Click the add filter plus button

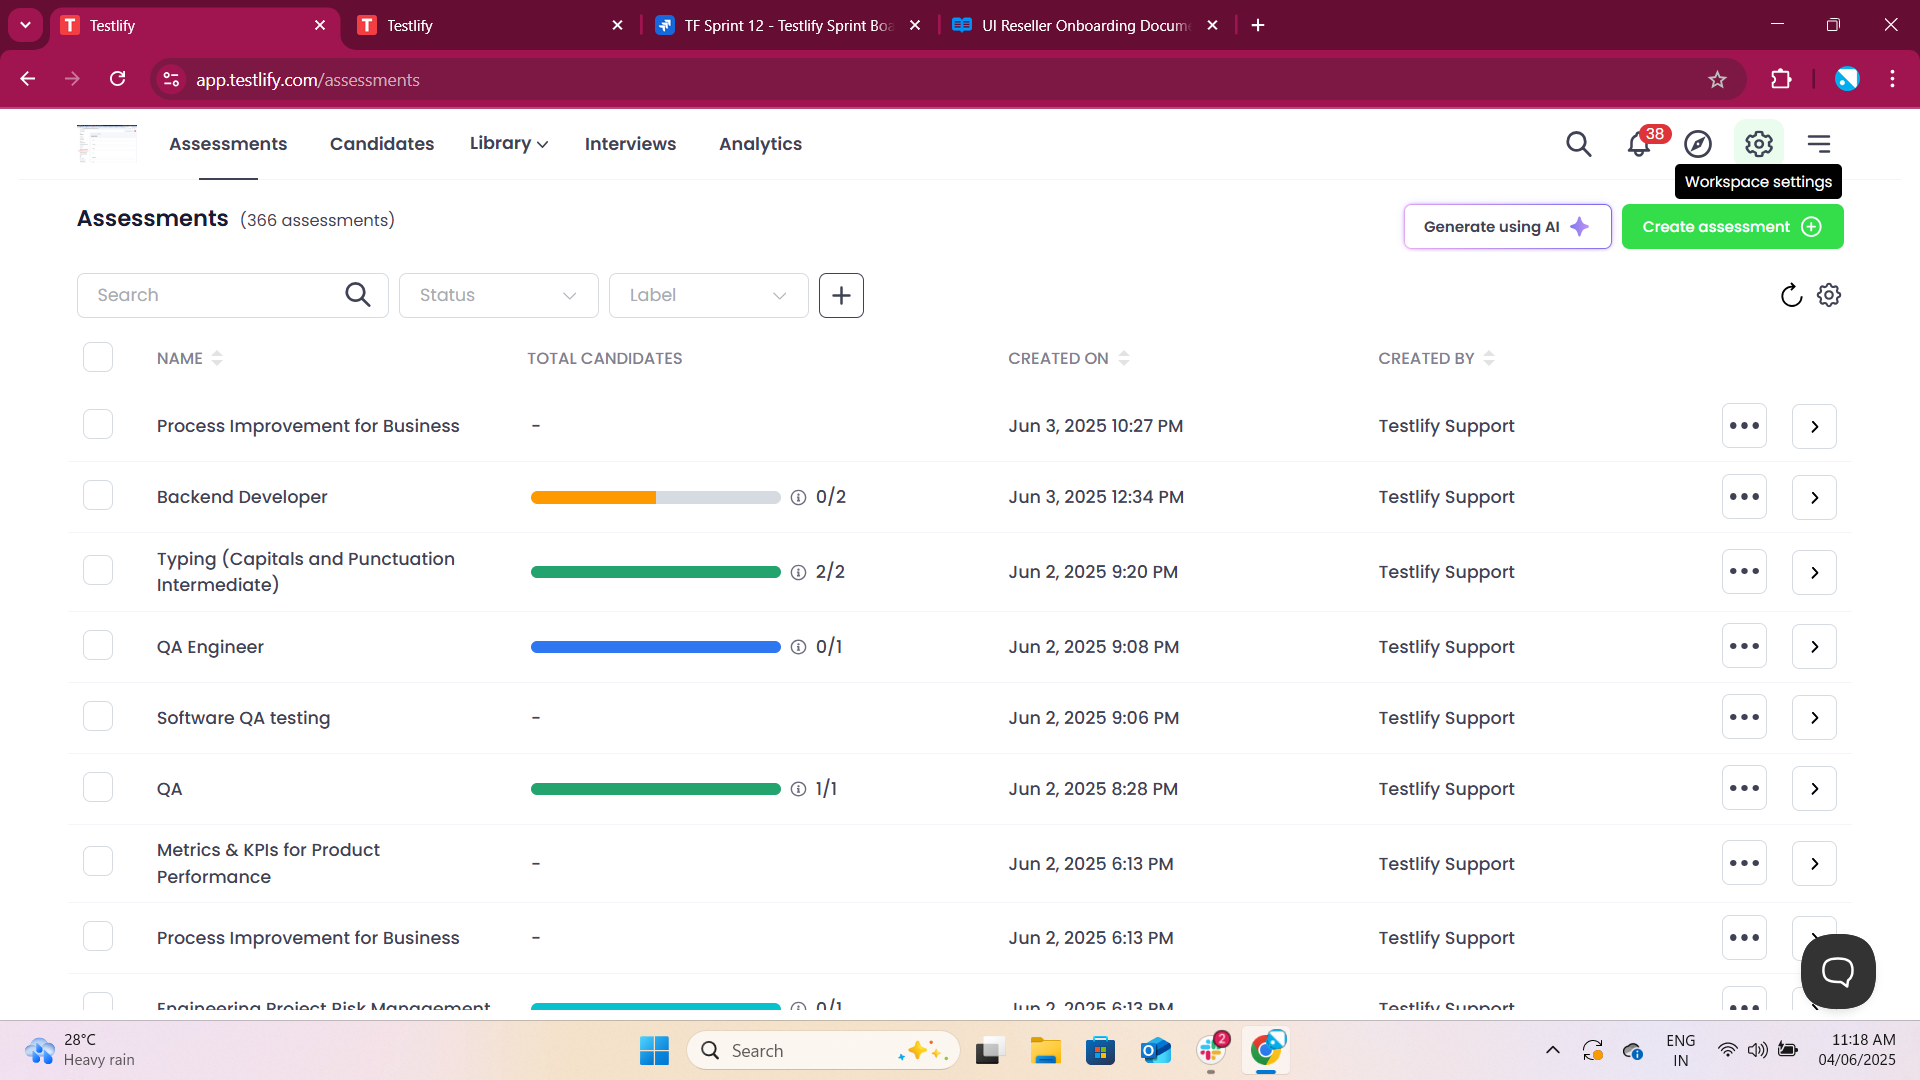tap(841, 295)
